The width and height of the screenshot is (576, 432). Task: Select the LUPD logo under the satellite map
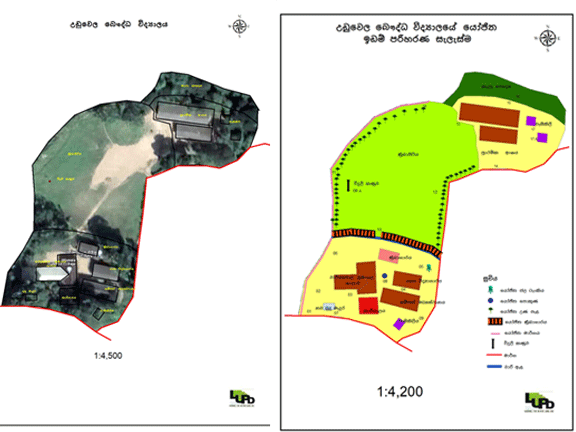pyautogui.click(x=242, y=398)
